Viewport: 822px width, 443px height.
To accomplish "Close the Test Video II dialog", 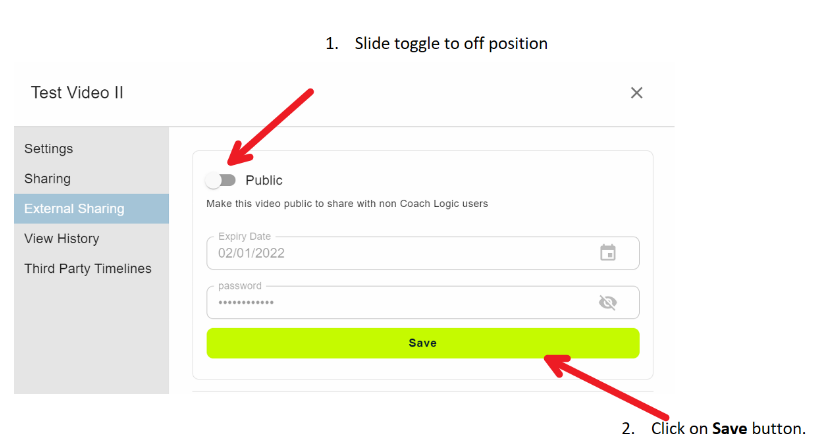I will [636, 93].
